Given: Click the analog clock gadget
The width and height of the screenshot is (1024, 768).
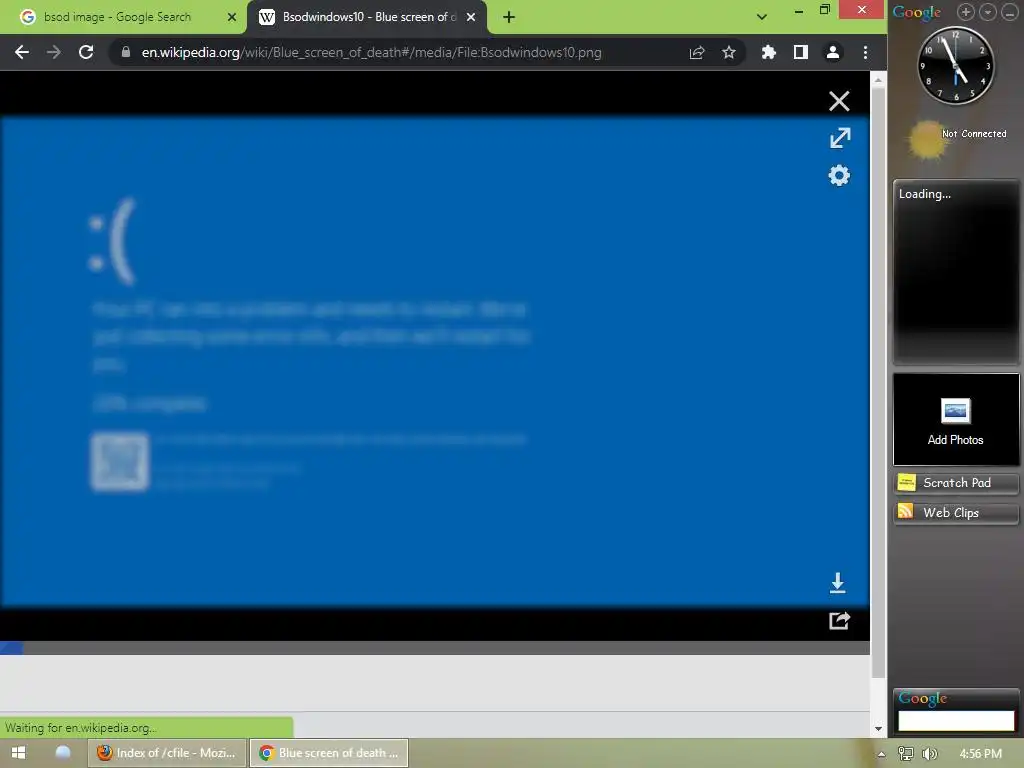Looking at the screenshot, I should click(x=956, y=65).
